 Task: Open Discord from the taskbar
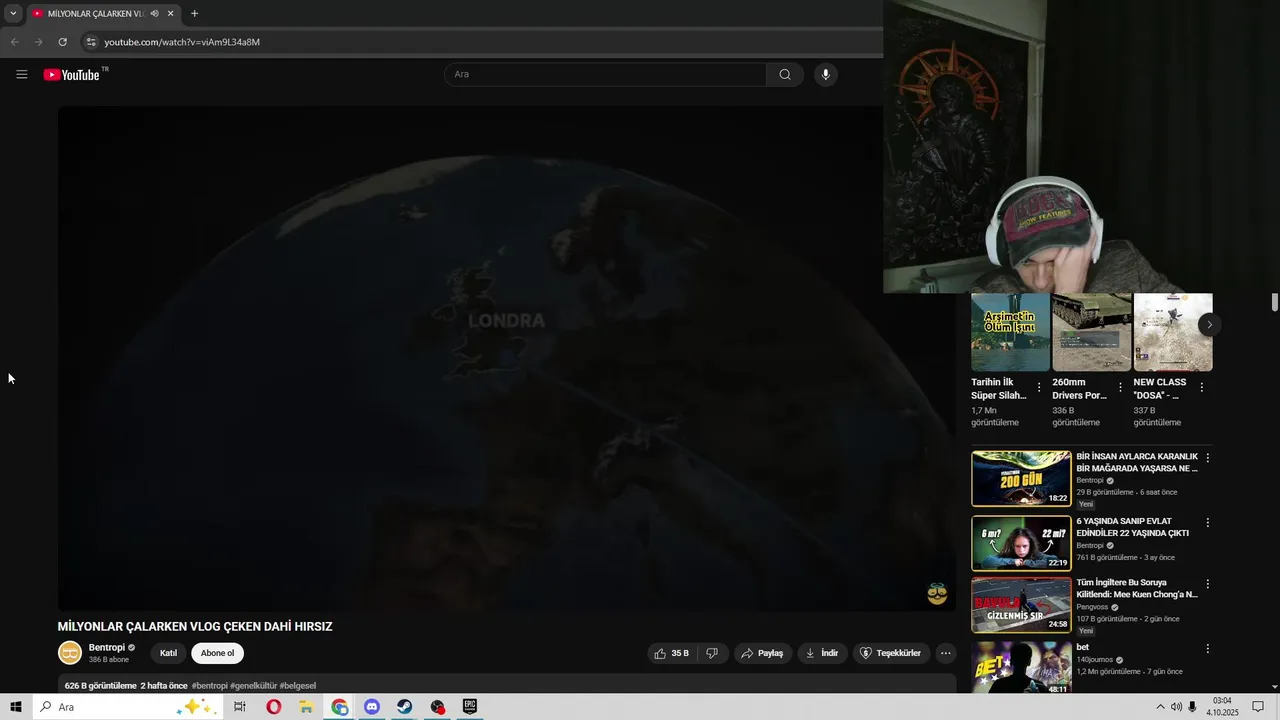372,707
